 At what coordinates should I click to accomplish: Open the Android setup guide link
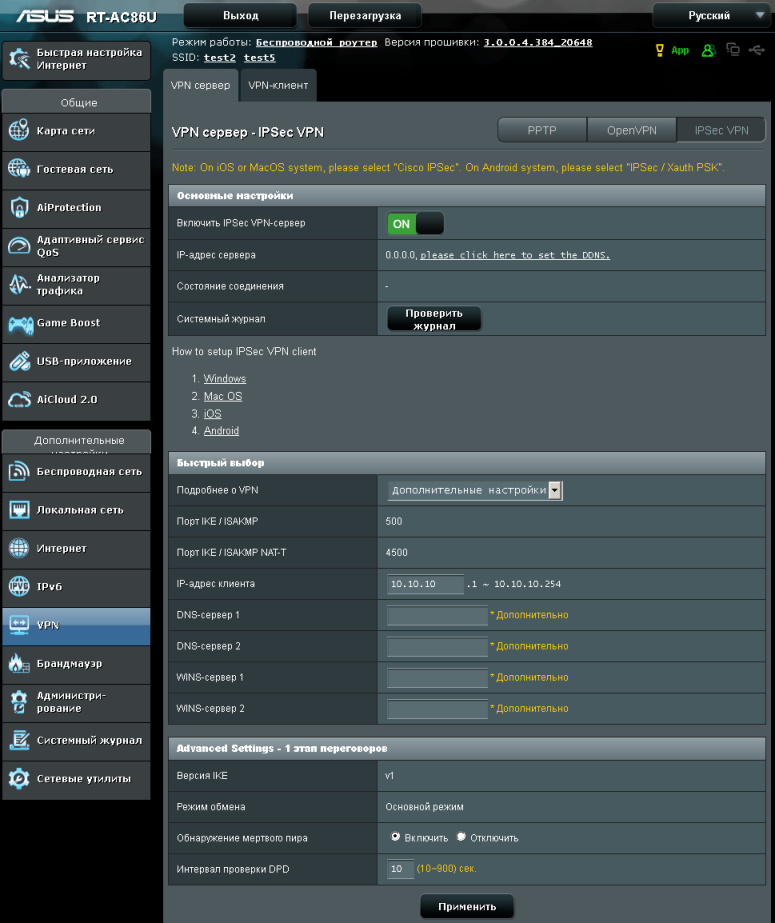(x=221, y=431)
